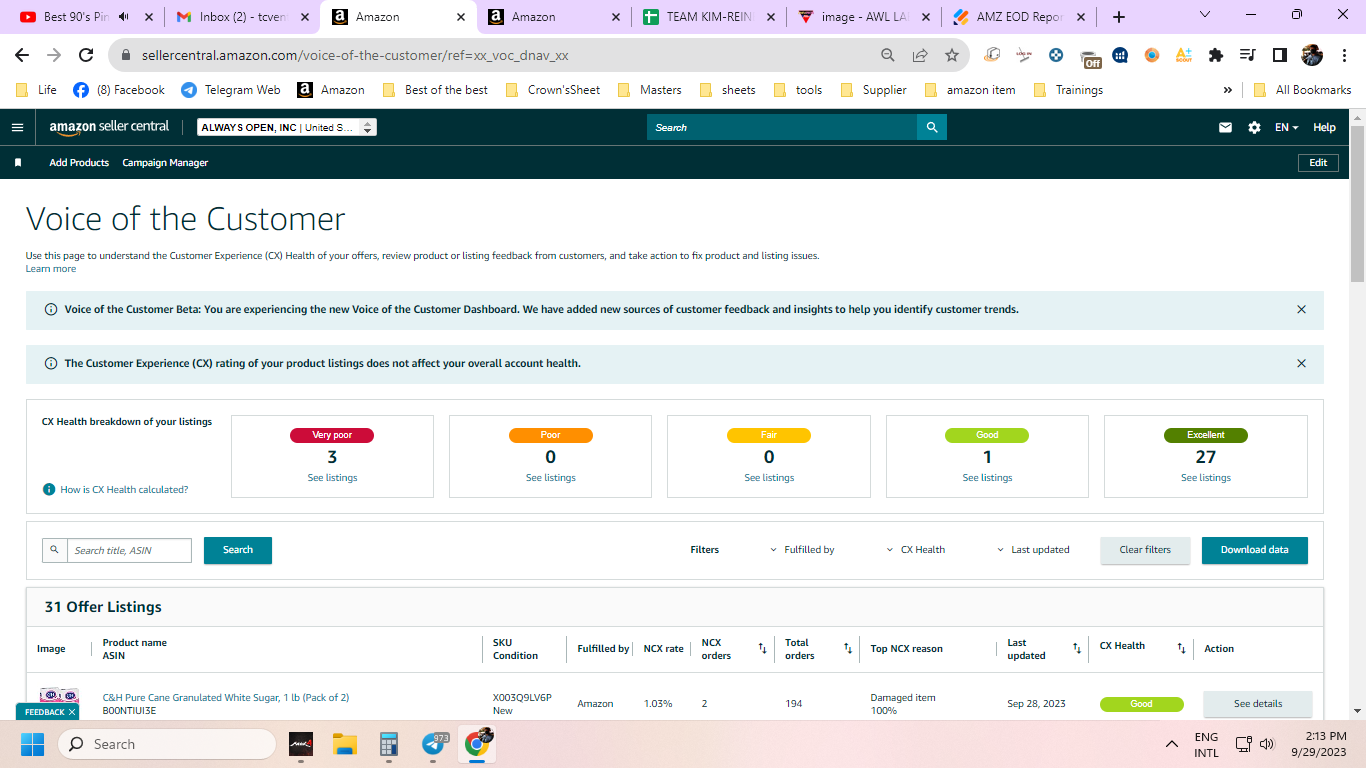Image resolution: width=1366 pixels, height=768 pixels.
Task: Reload the current page
Action: pyautogui.click(x=87, y=55)
